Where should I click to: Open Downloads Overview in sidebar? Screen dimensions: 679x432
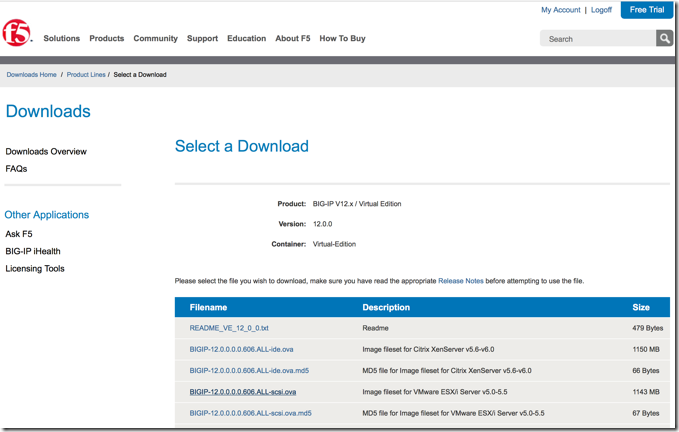click(46, 152)
